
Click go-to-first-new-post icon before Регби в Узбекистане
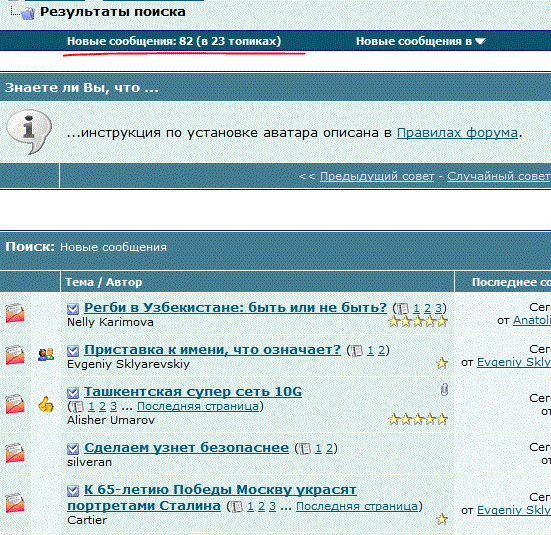pyautogui.click(x=73, y=309)
